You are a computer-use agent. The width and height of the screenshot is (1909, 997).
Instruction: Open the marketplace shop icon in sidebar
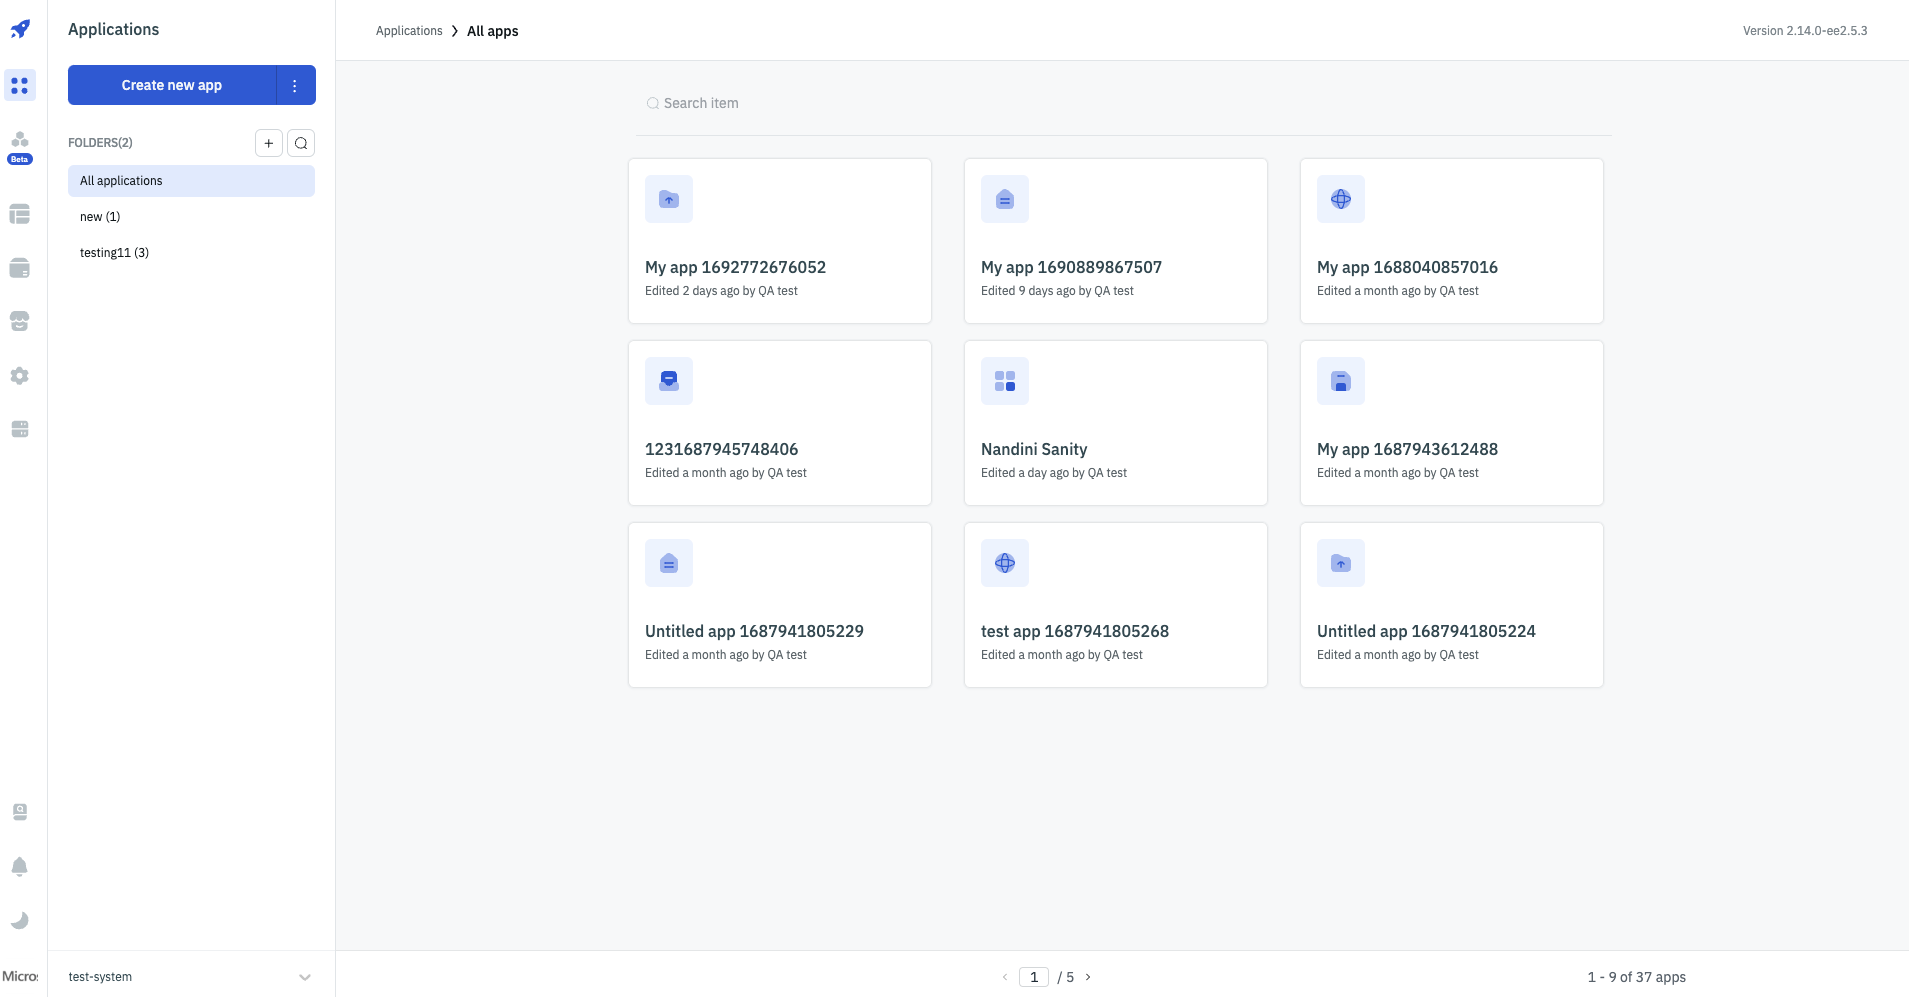[20, 321]
